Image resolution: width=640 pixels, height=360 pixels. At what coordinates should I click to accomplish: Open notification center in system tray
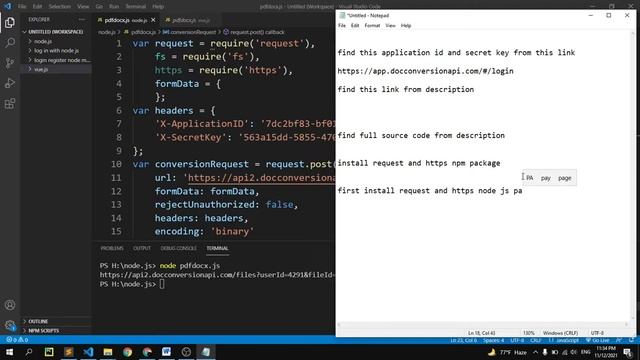point(628,352)
